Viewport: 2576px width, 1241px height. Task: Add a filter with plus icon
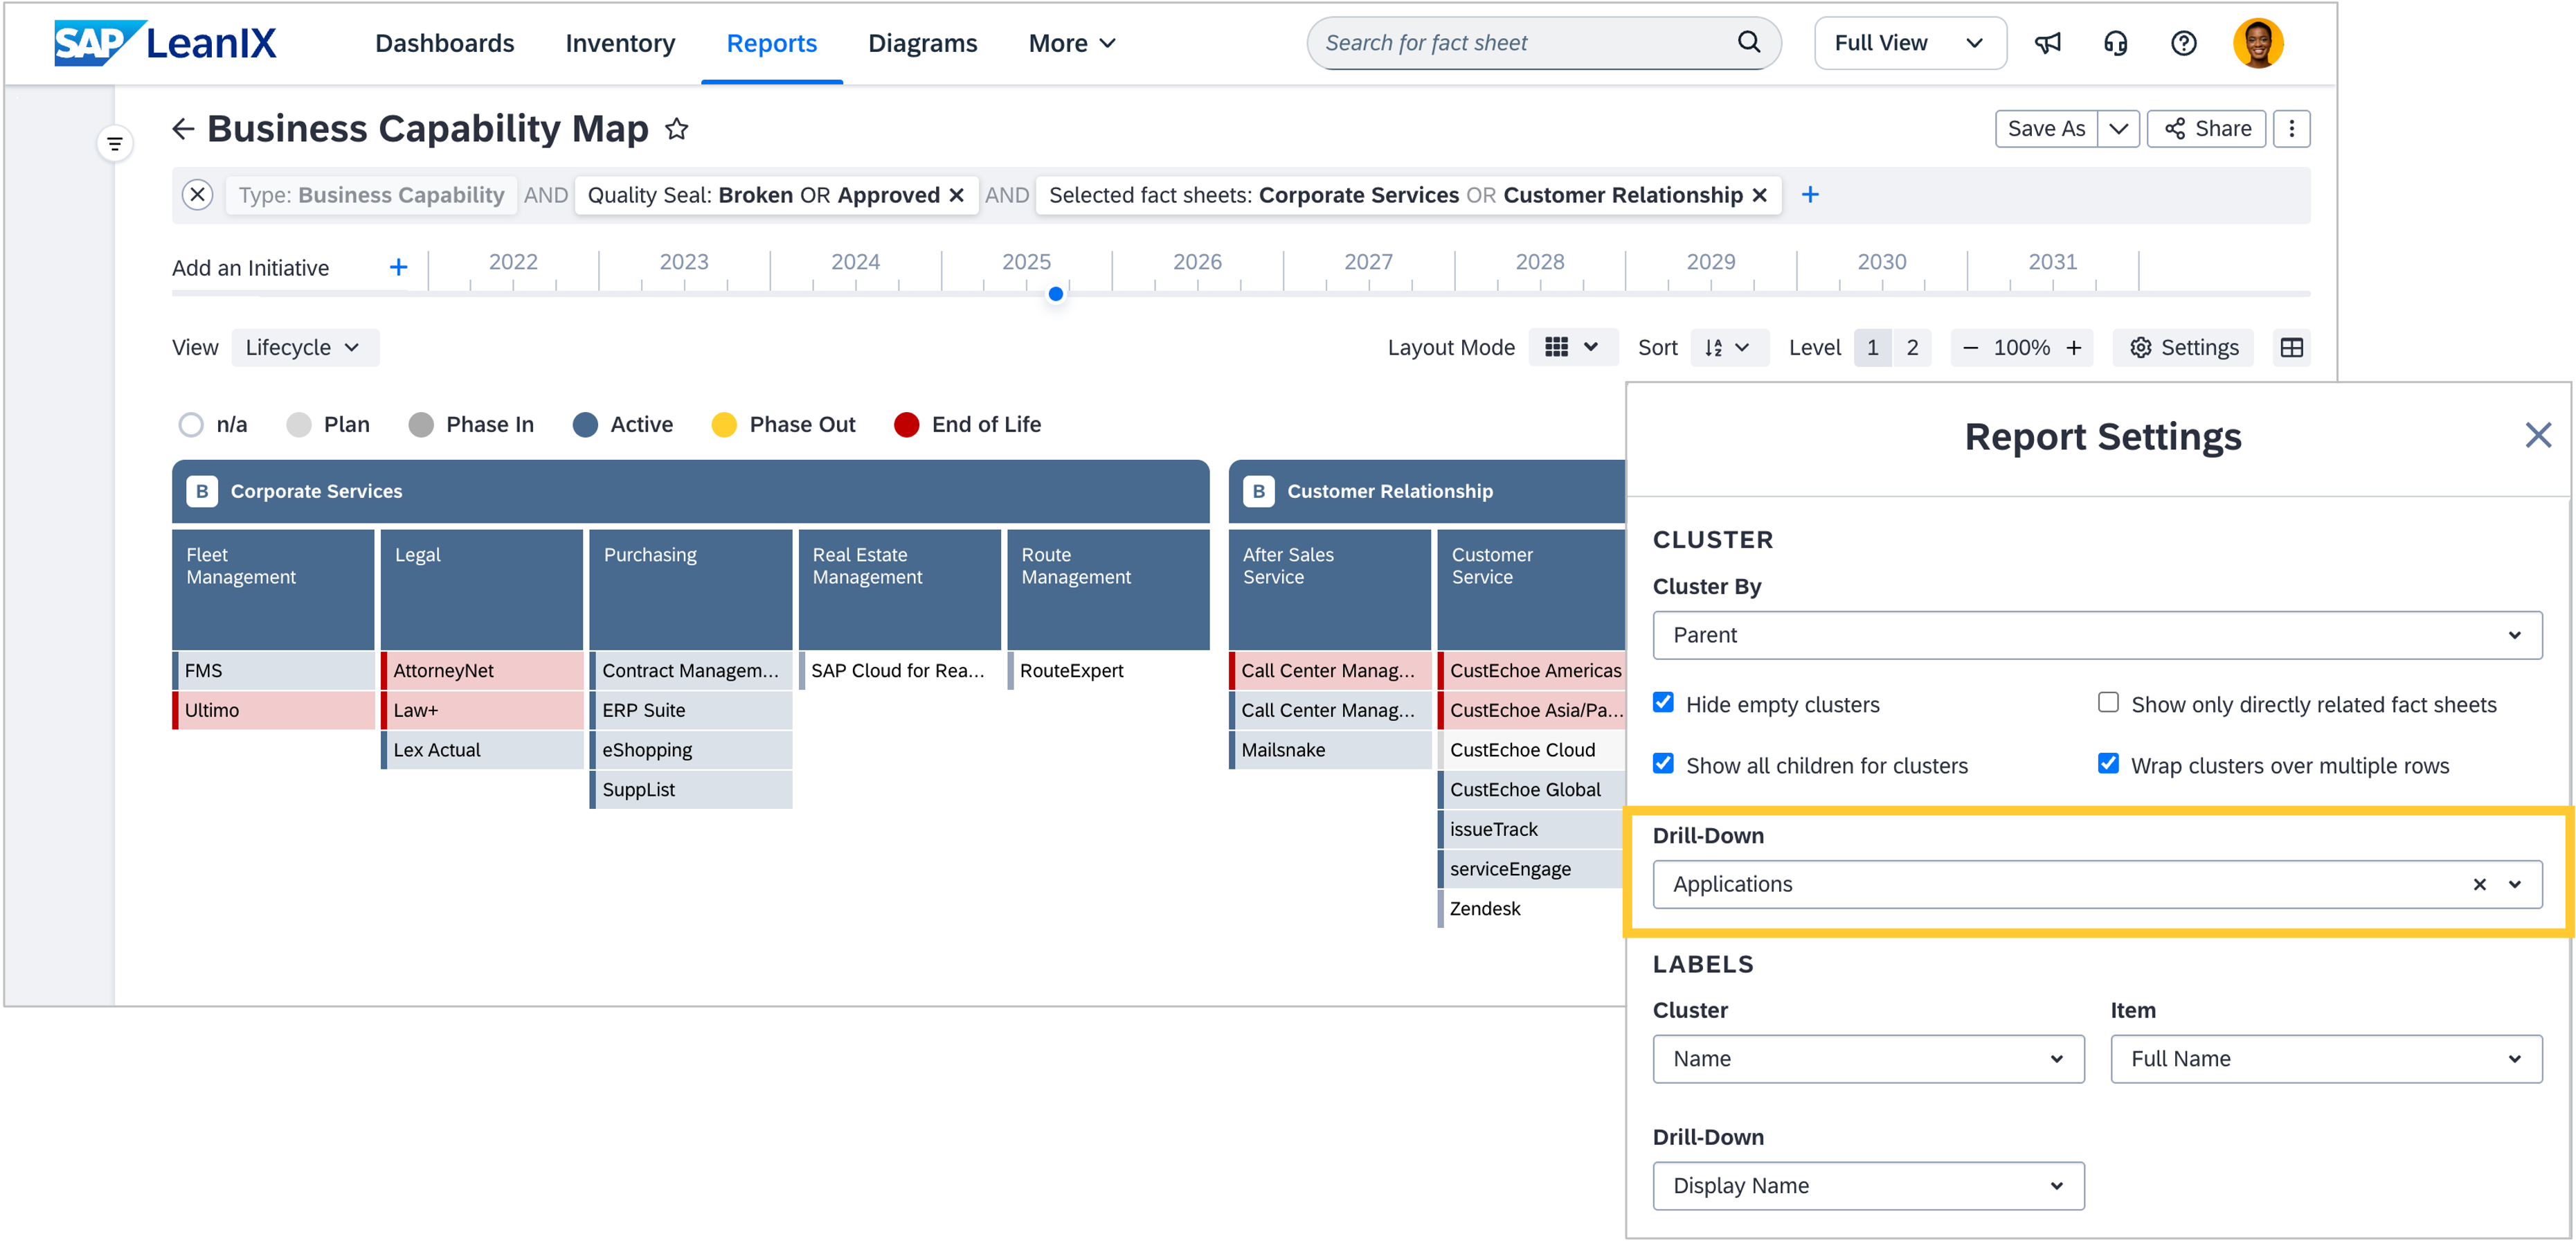1809,195
